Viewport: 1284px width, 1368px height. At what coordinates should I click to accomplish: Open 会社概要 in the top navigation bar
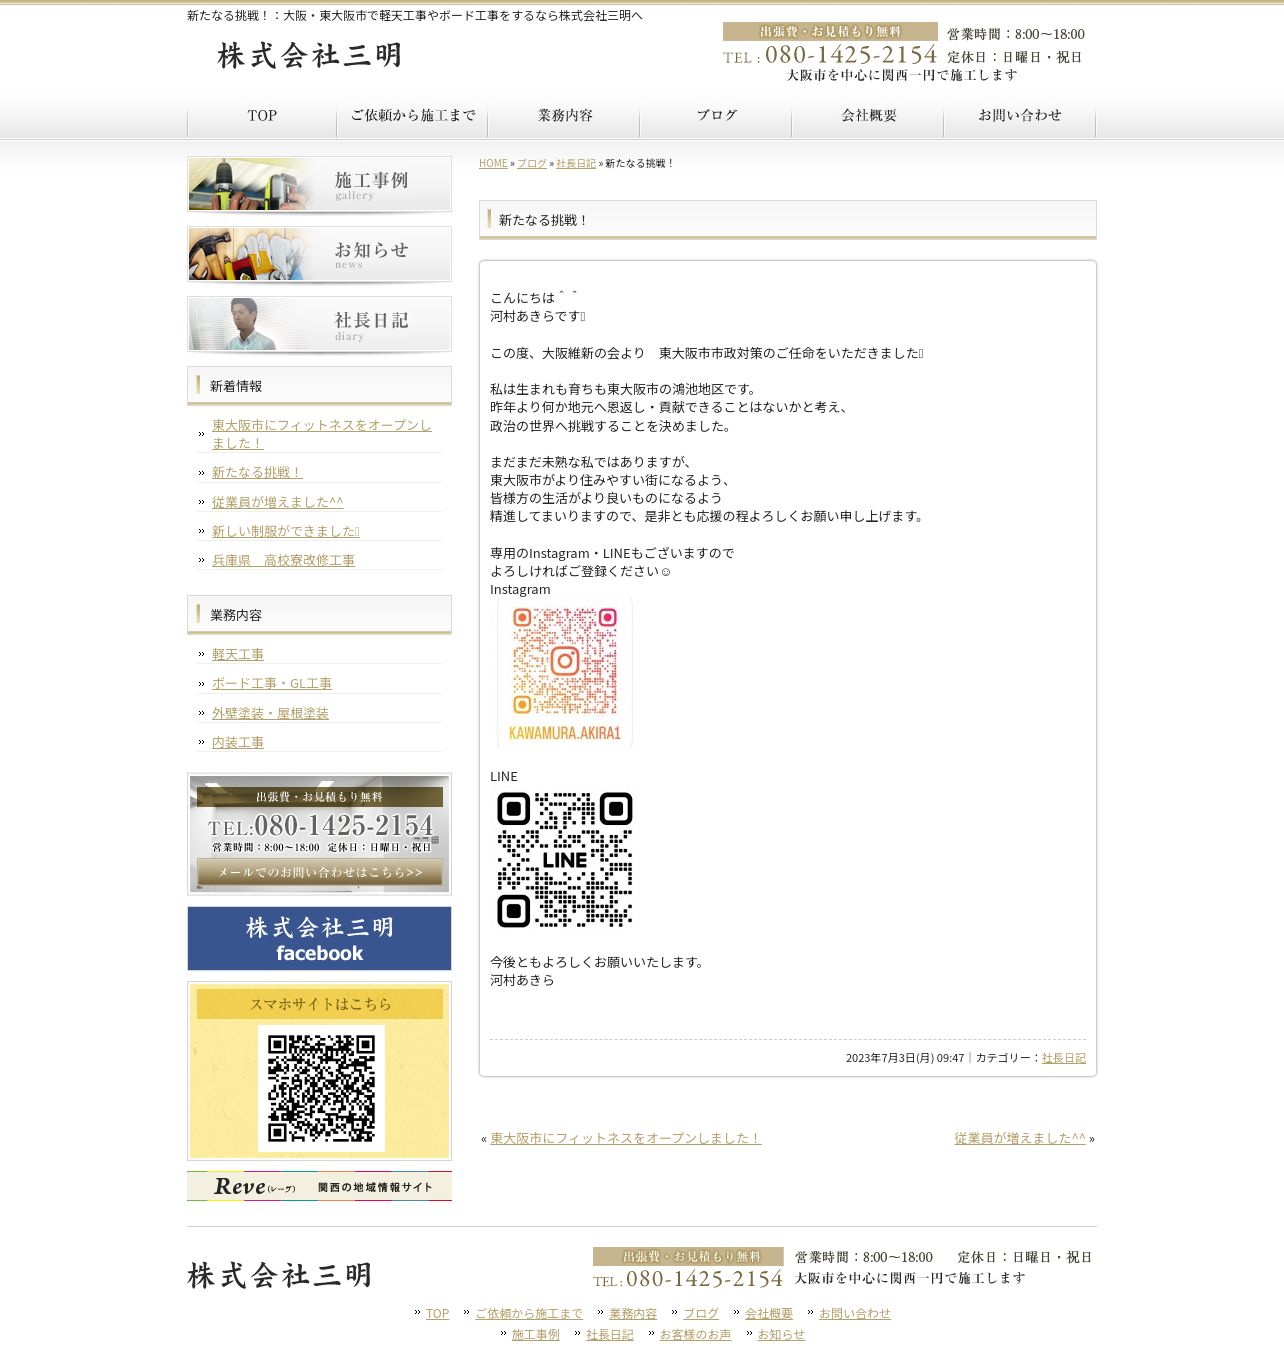(x=869, y=116)
